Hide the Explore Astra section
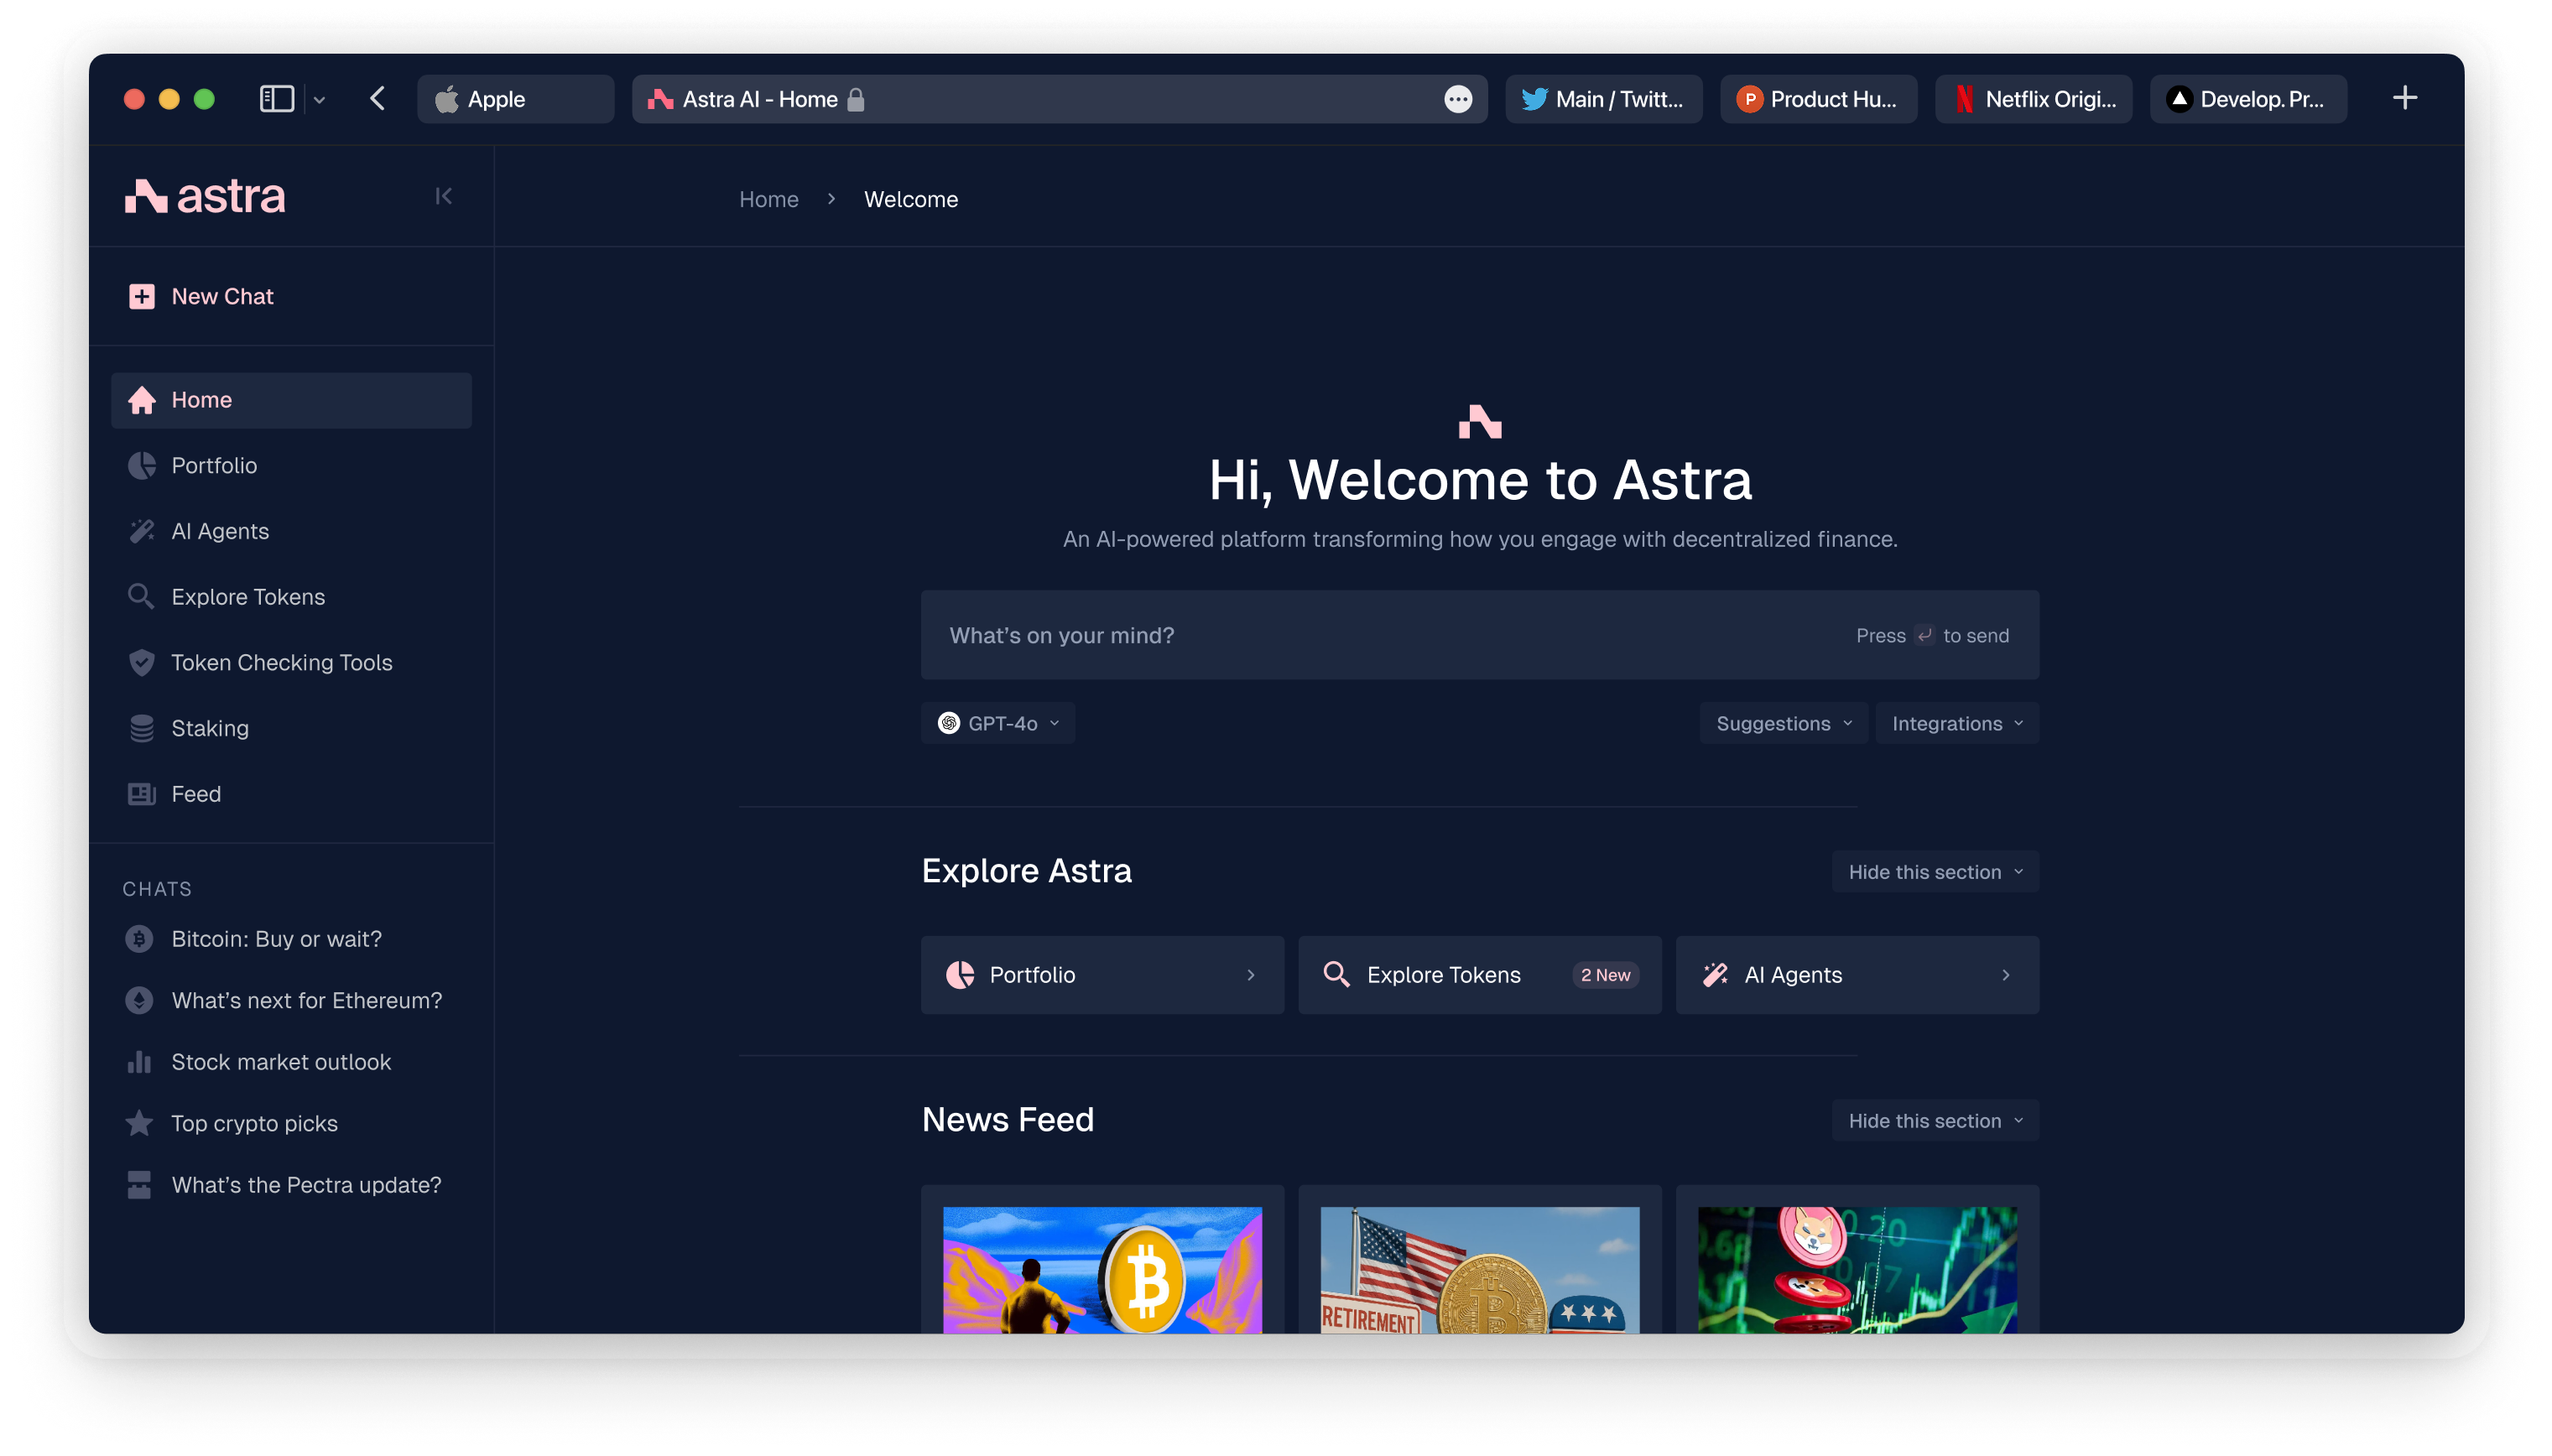The image size is (2552, 1456). 1934,872
